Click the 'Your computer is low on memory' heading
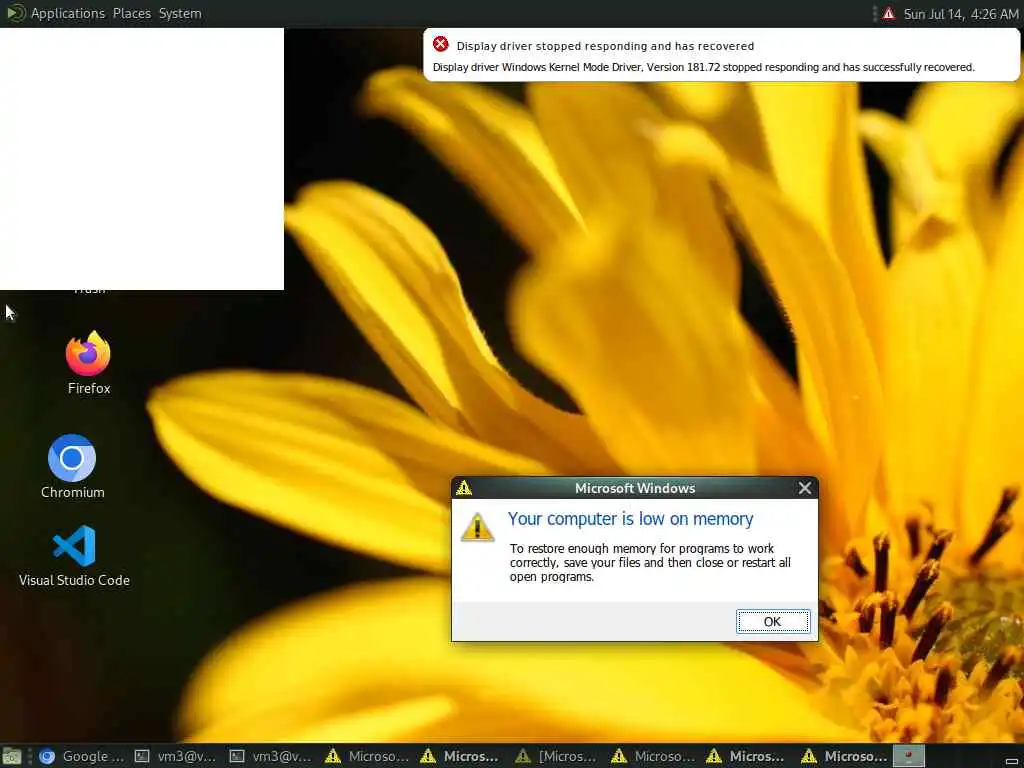Viewport: 1024px width, 768px height. (x=630, y=519)
